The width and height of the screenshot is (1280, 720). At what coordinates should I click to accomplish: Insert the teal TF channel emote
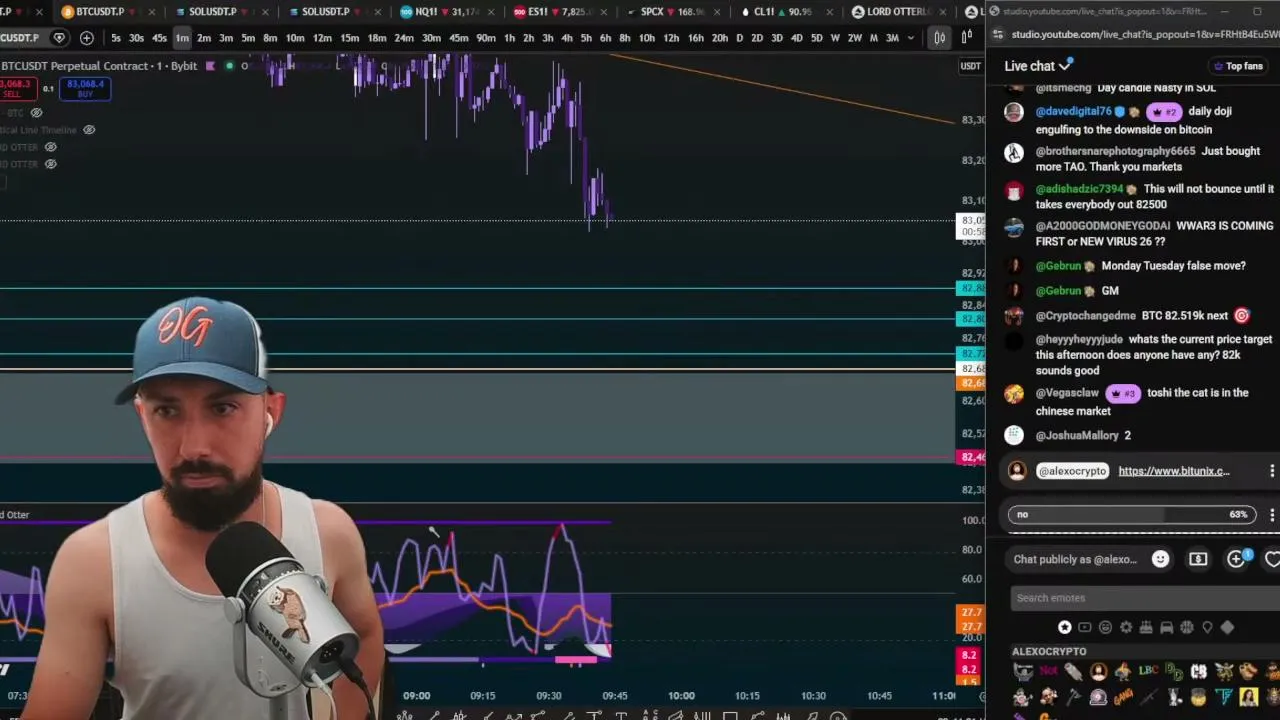pyautogui.click(x=1223, y=696)
